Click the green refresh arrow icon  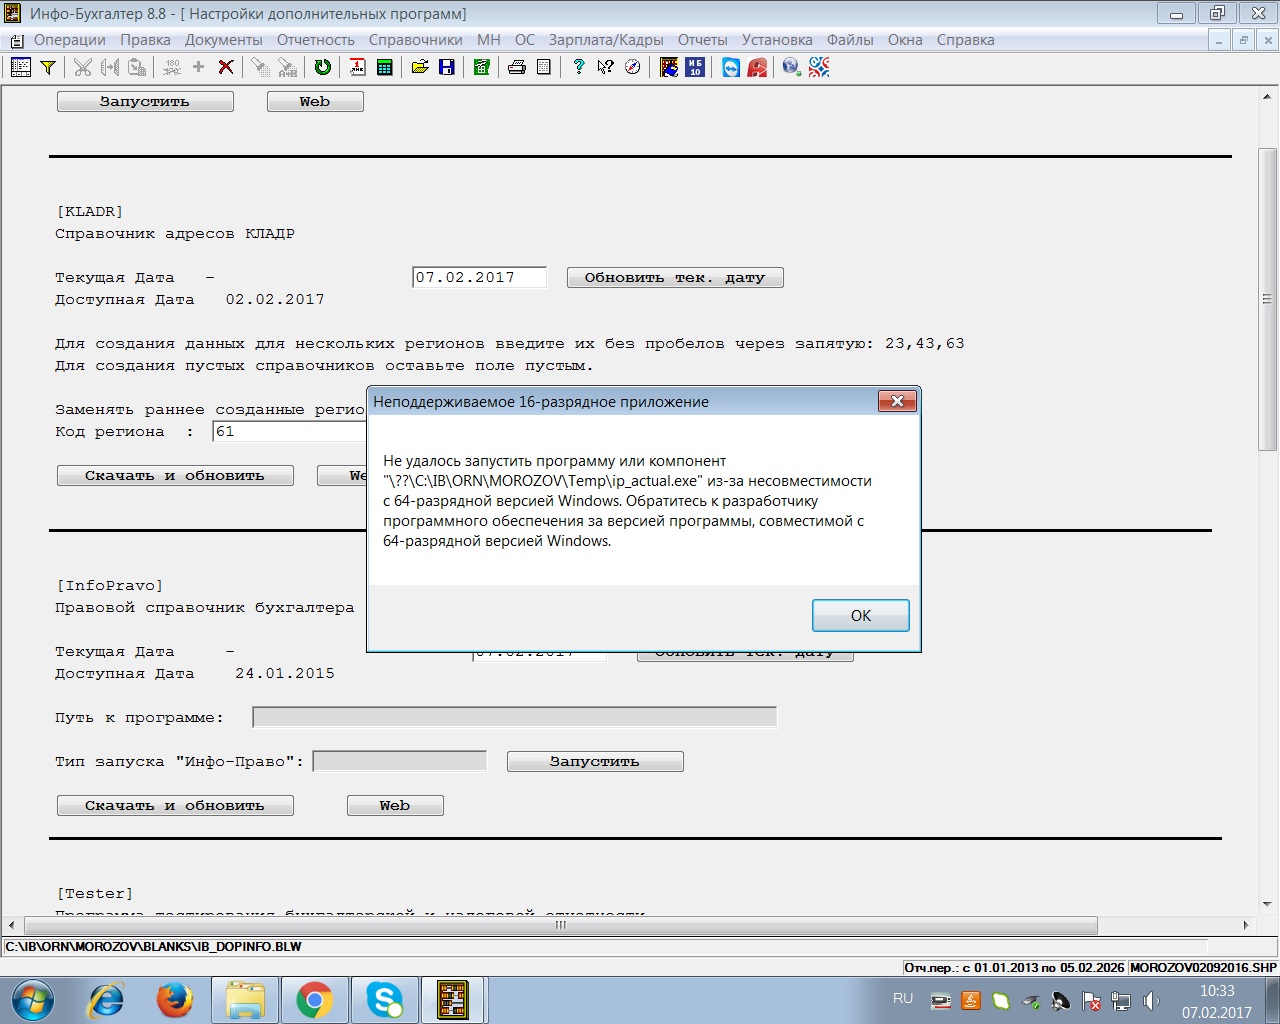pyautogui.click(x=322, y=67)
